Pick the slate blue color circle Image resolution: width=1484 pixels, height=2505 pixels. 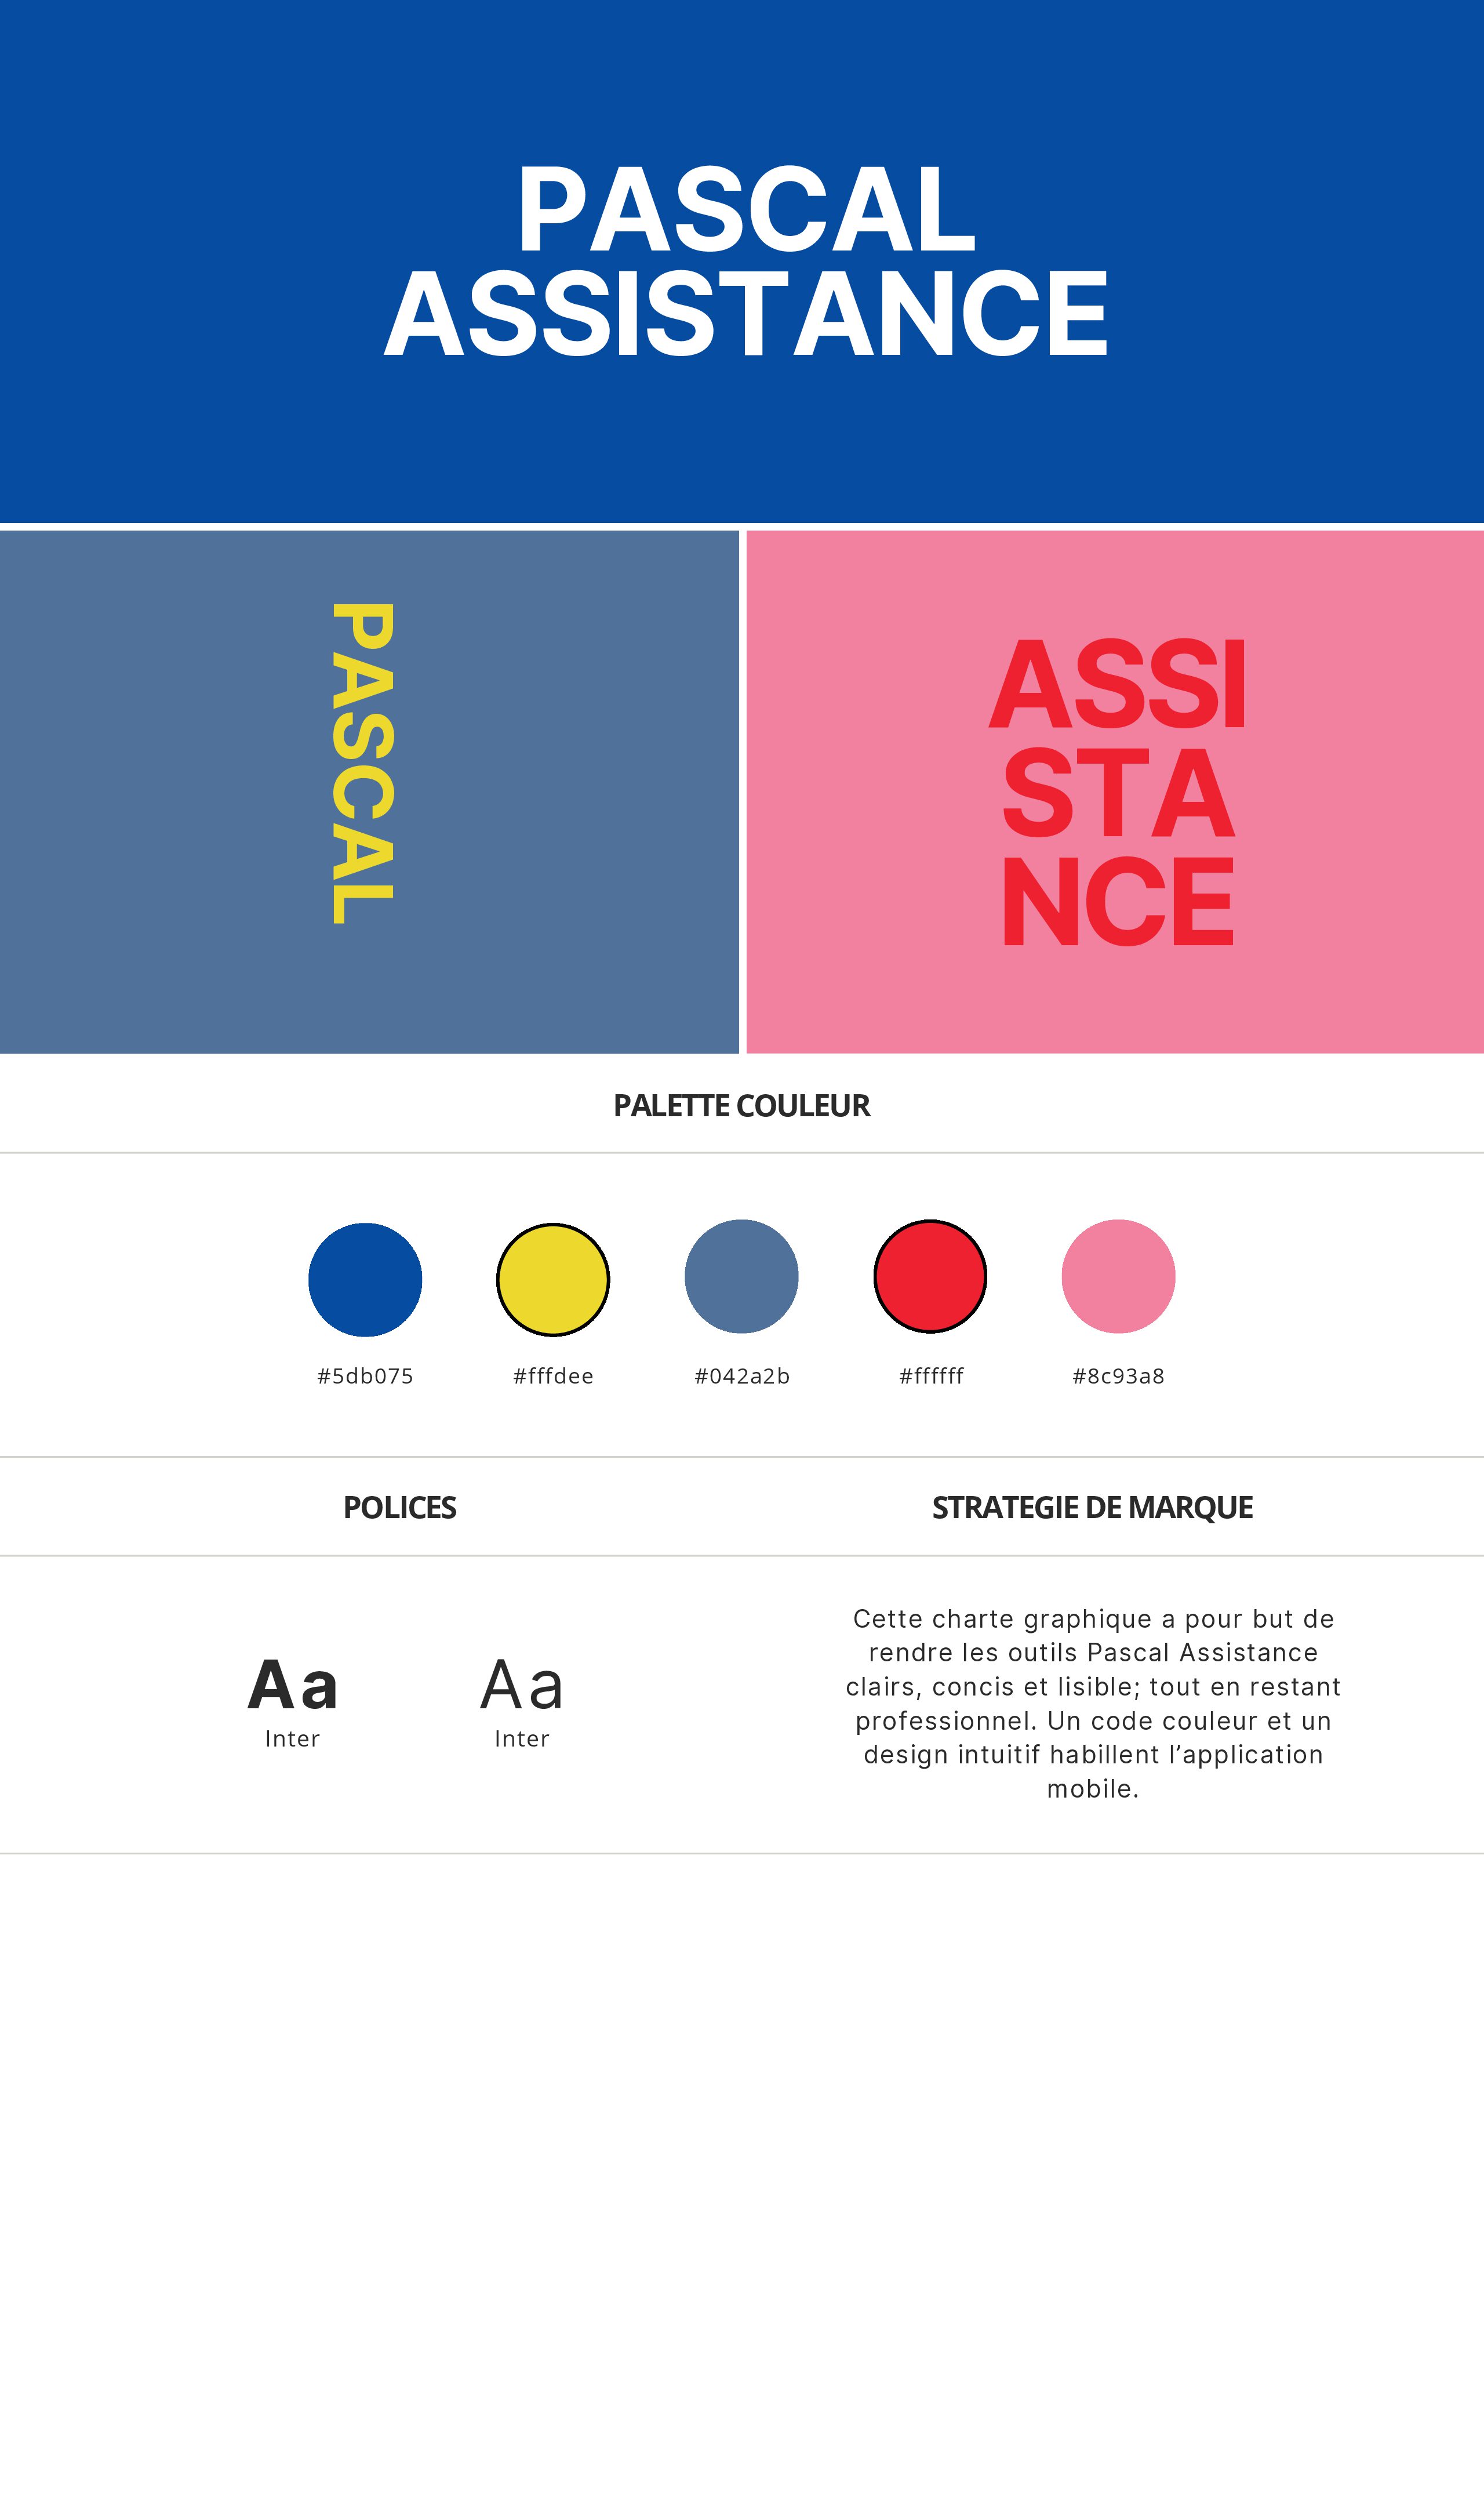coord(741,1276)
